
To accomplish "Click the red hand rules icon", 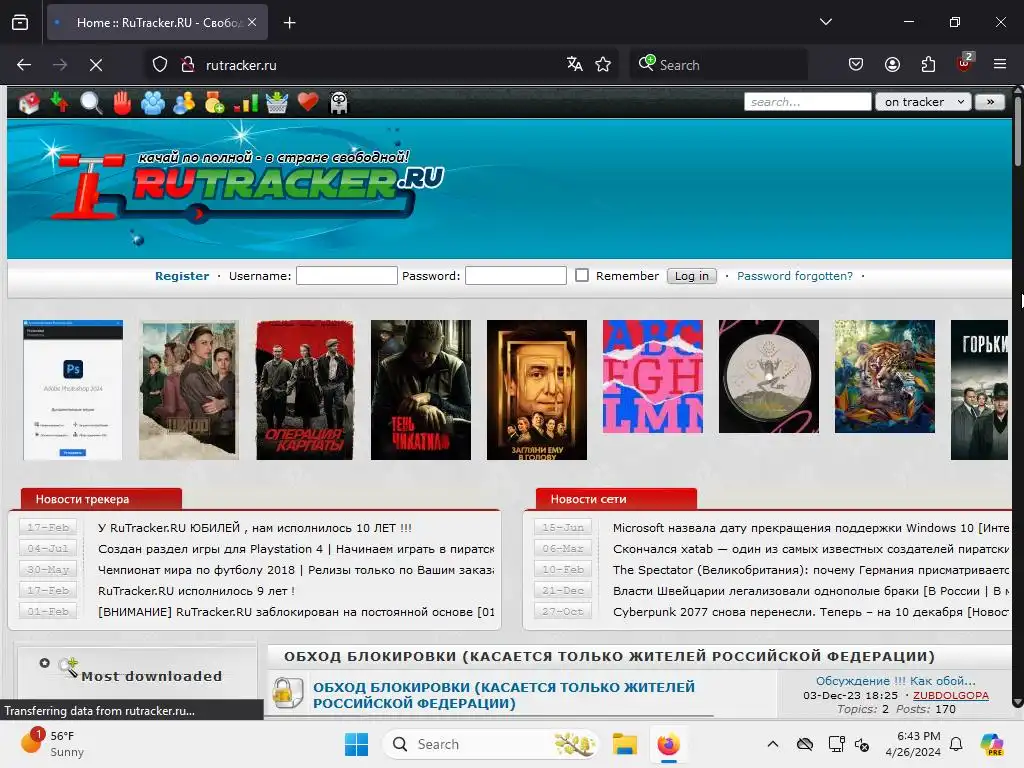I will 122,103.
